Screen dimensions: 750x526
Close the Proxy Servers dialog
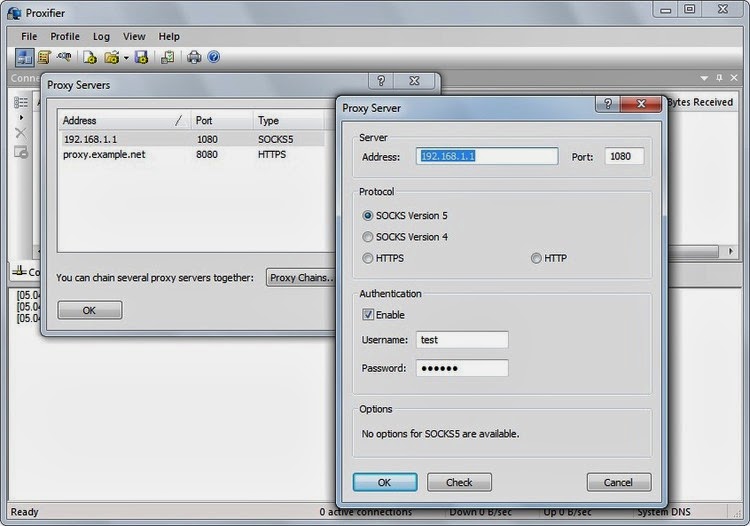[414, 81]
